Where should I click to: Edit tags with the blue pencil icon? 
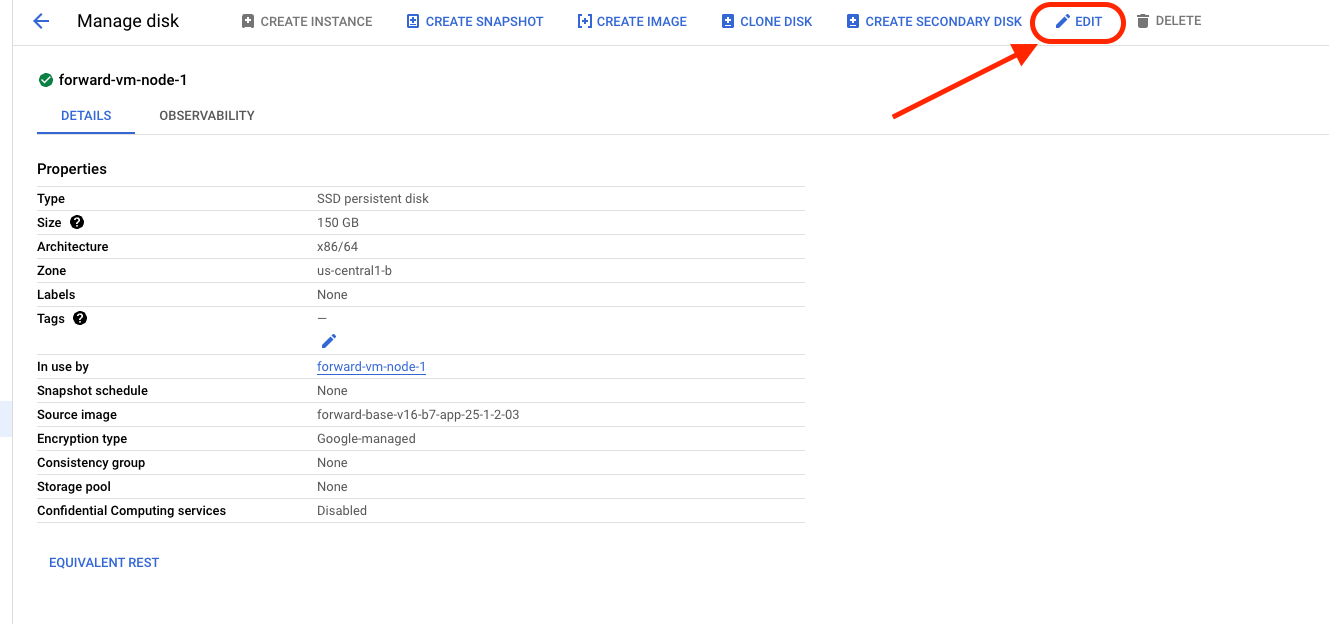click(328, 341)
